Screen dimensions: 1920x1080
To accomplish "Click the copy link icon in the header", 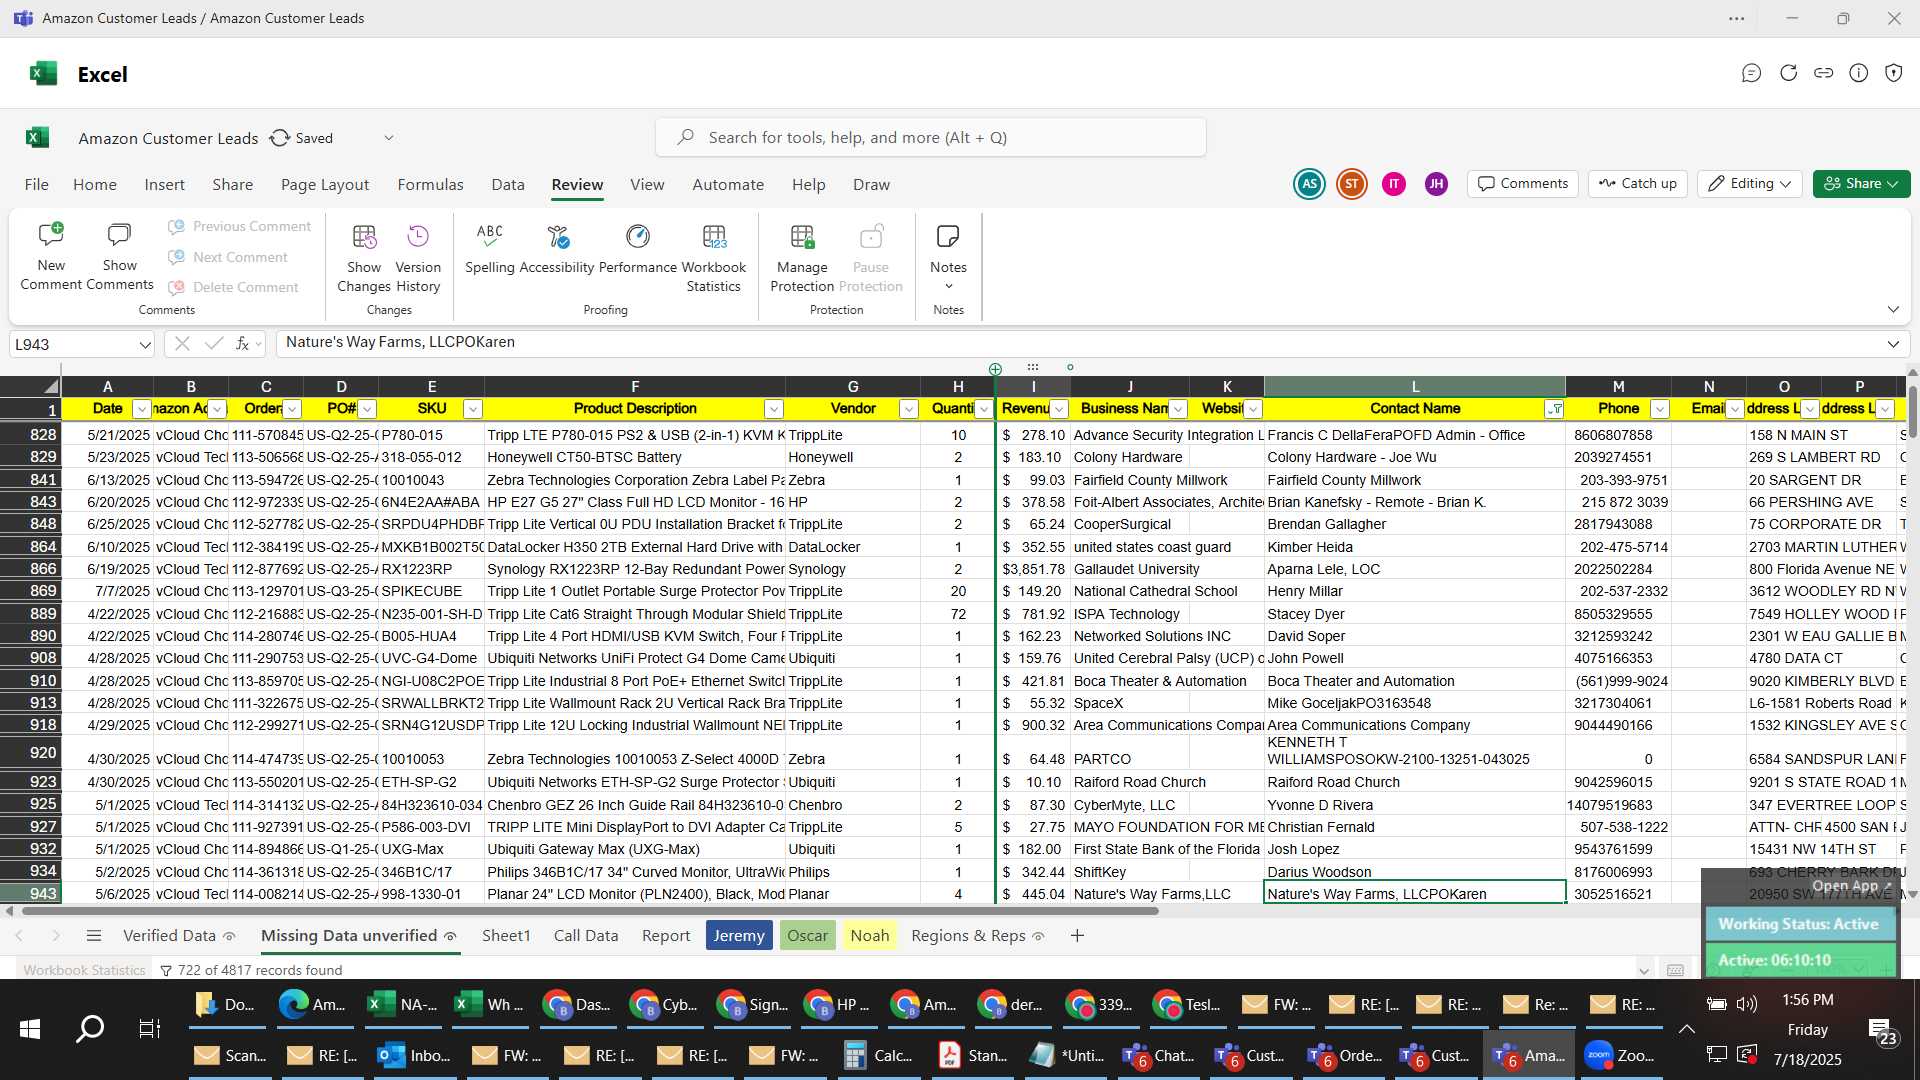I will (x=1824, y=73).
